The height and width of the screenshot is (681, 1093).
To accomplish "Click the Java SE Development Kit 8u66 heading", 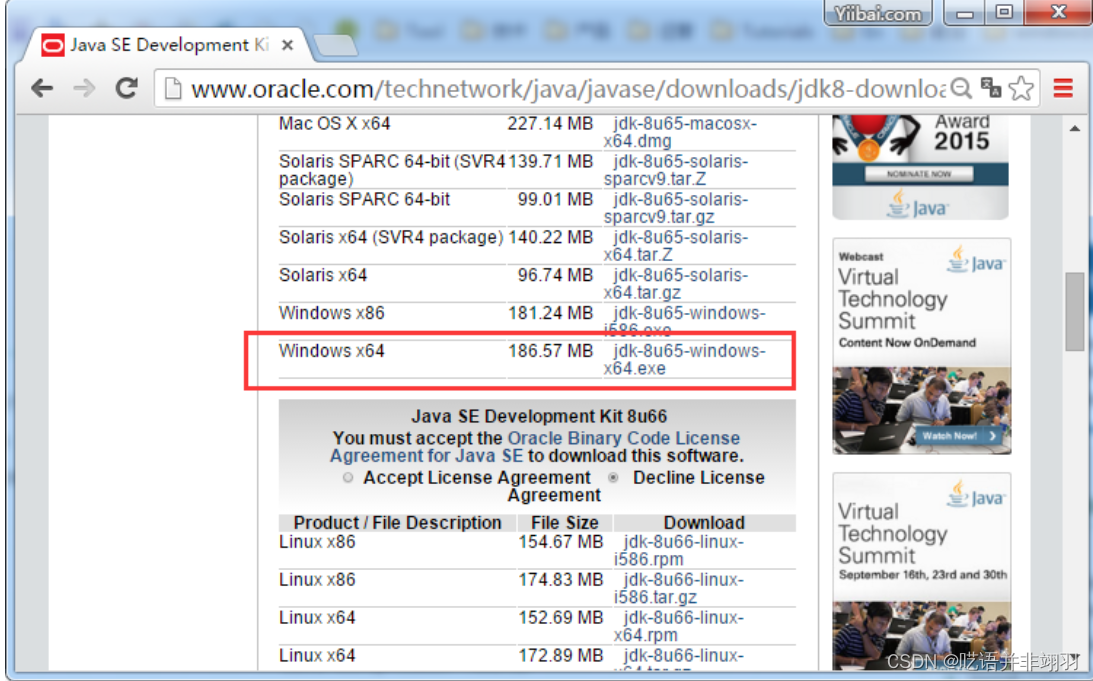I will point(539,417).
